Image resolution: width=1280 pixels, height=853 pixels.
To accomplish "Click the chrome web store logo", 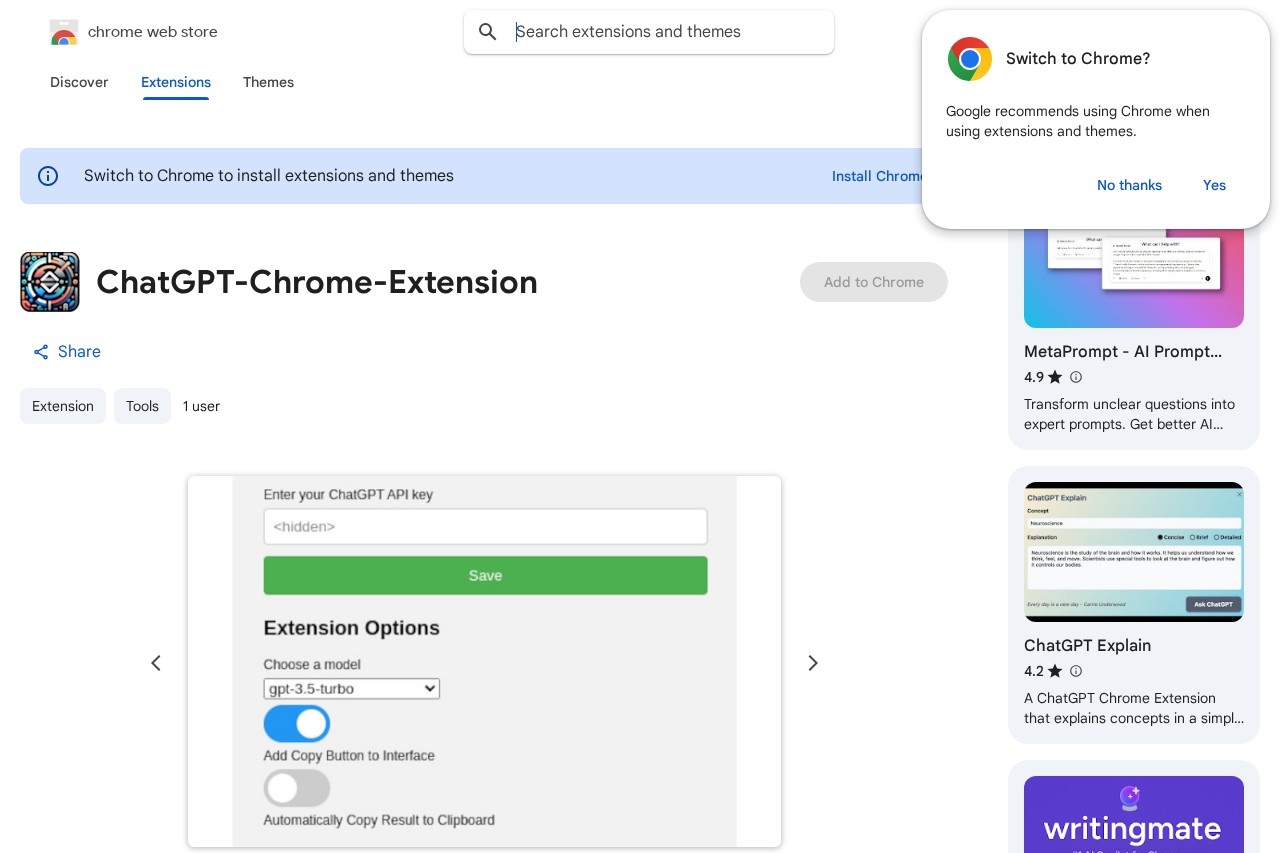I will click(63, 31).
